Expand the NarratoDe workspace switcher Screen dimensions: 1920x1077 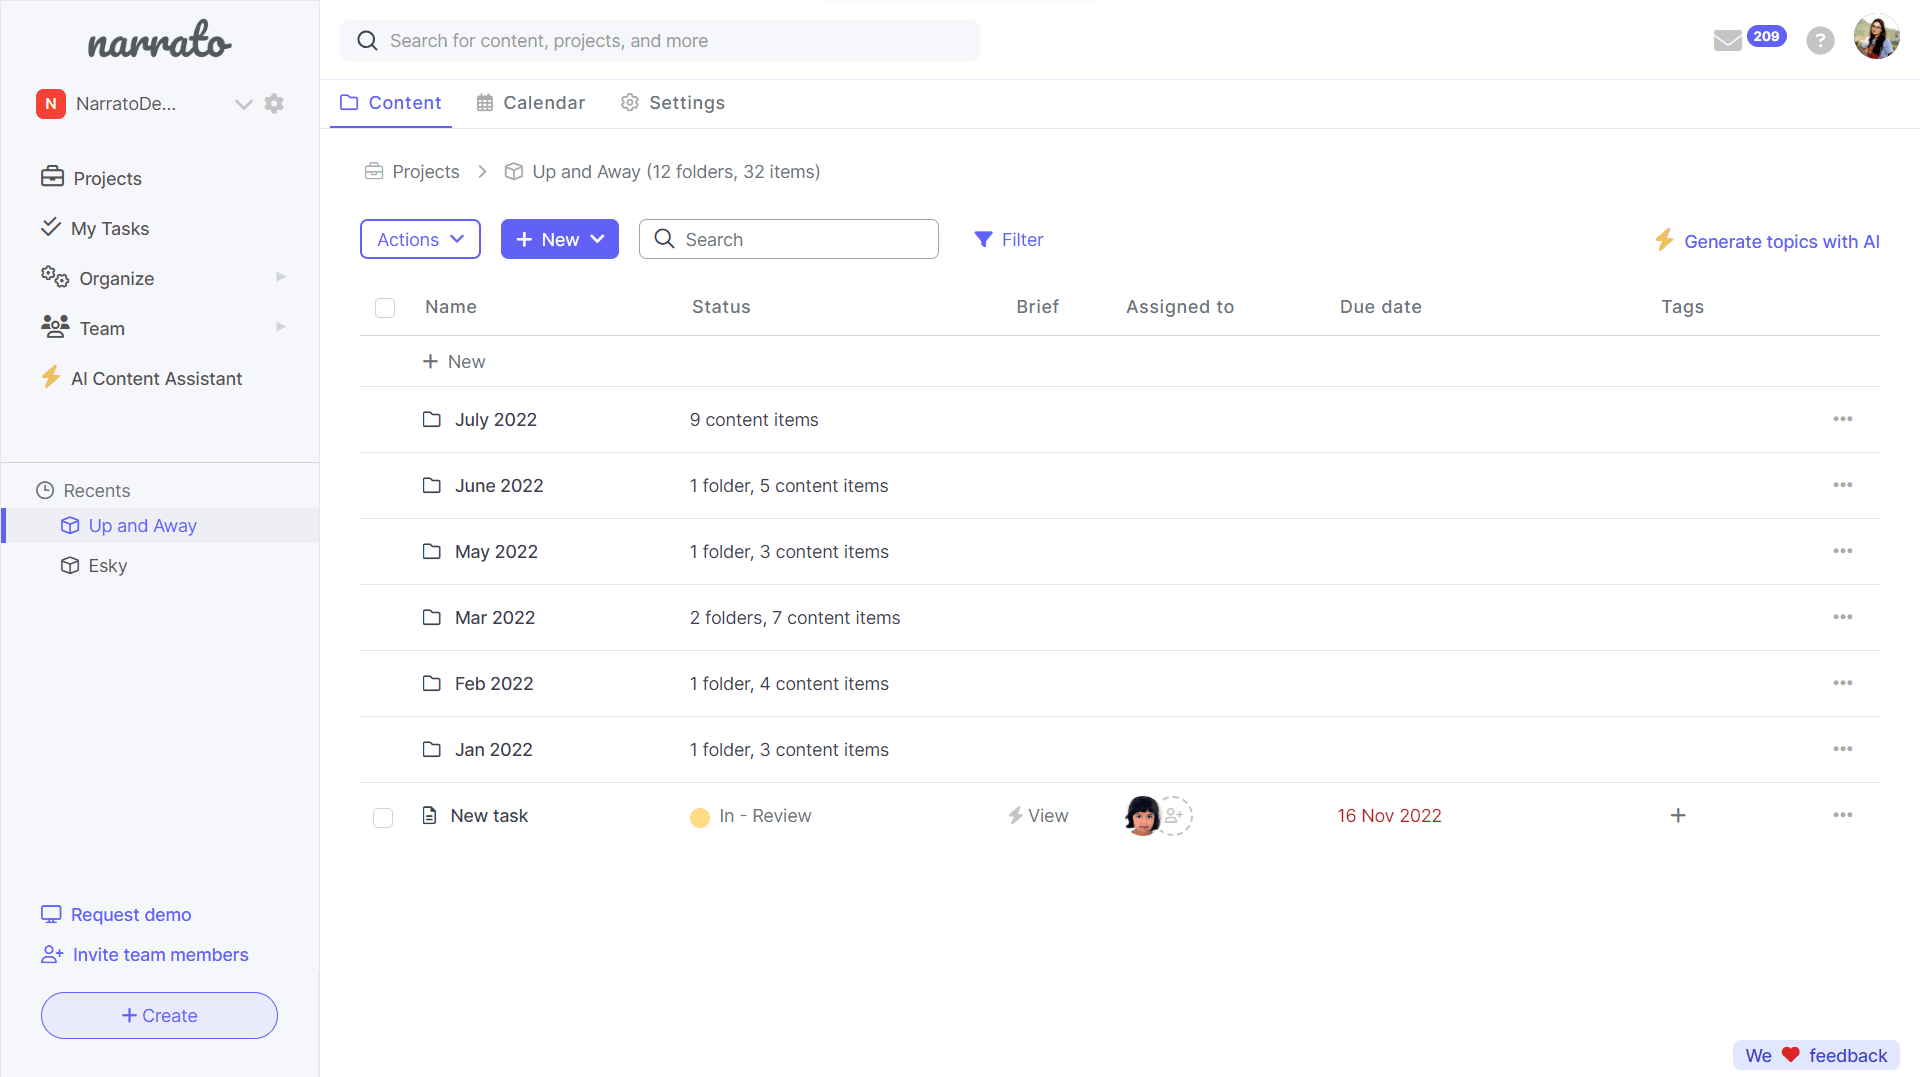tap(243, 104)
